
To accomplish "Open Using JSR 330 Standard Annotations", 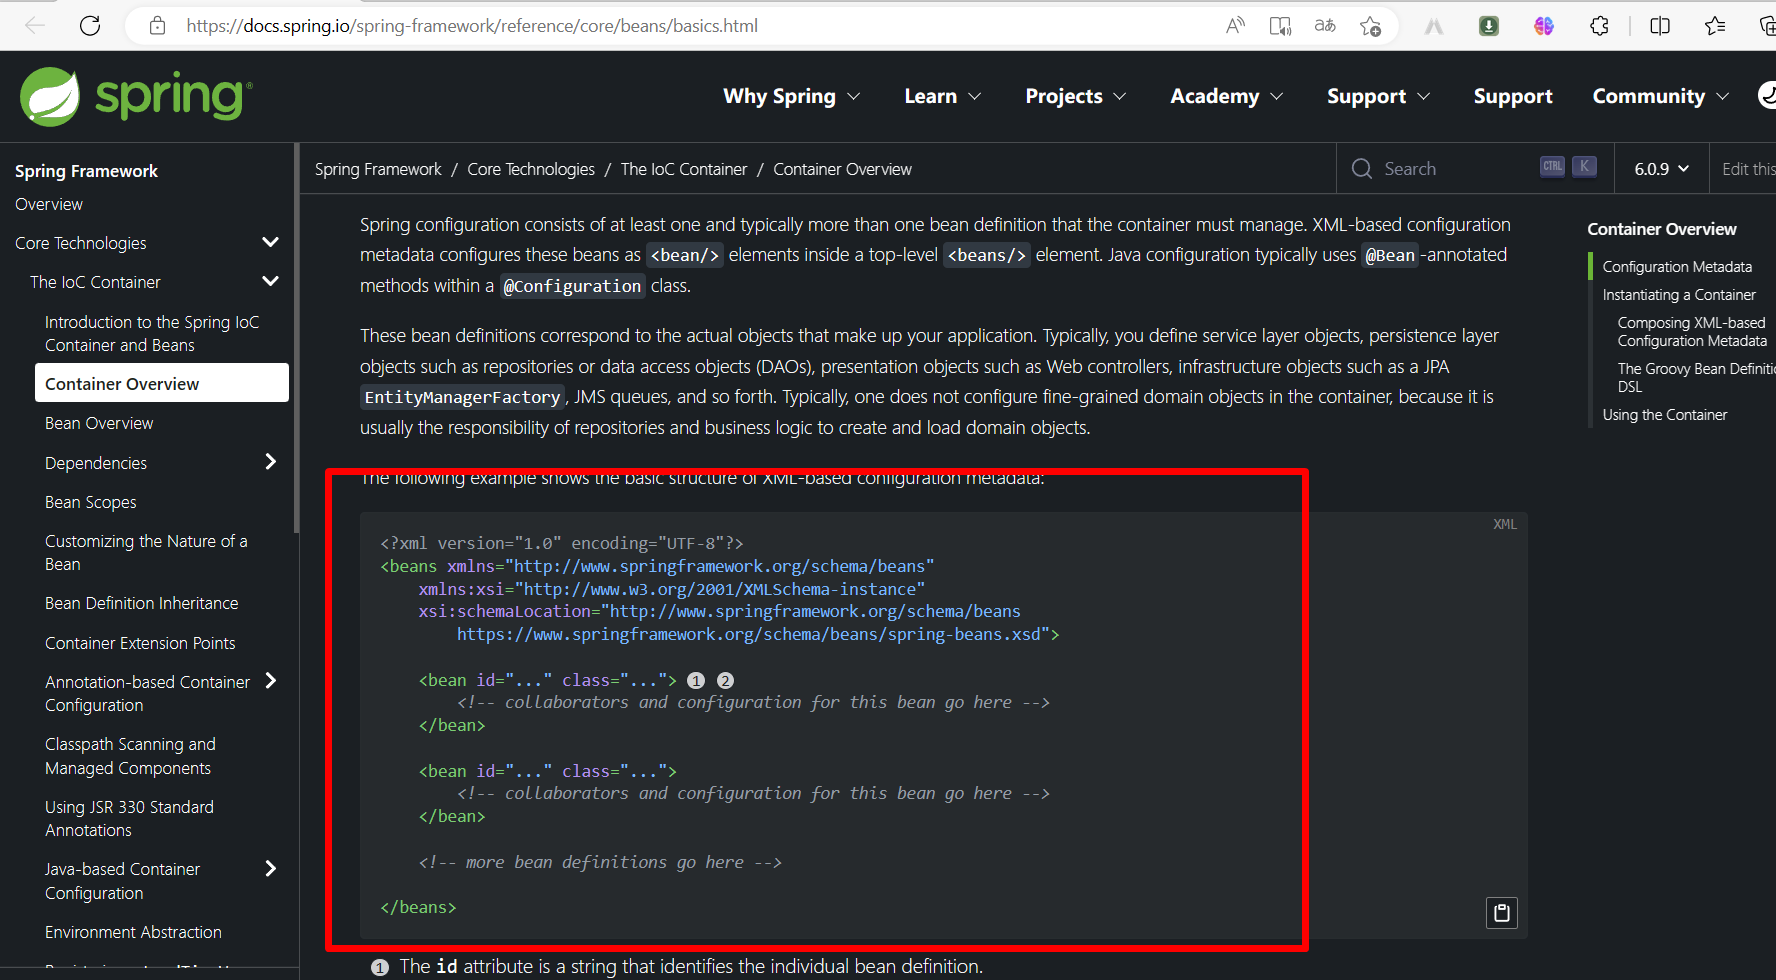I will (129, 818).
